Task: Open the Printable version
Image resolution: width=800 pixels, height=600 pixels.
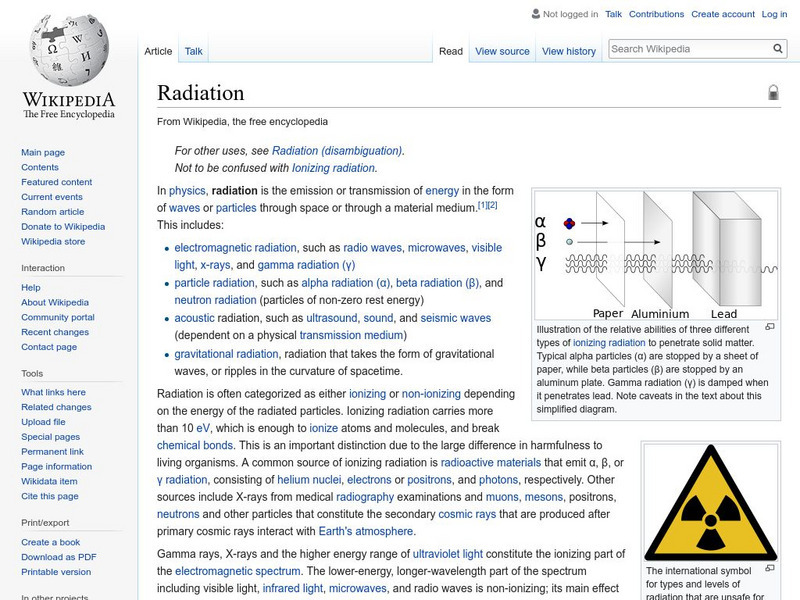Action: point(56,571)
